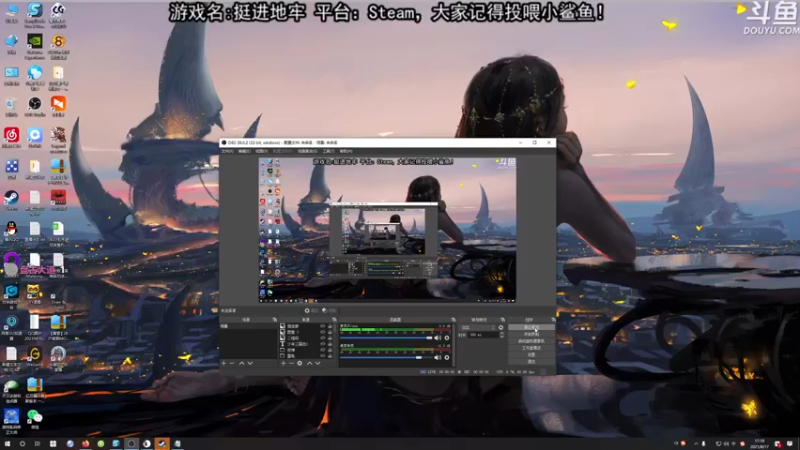The width and height of the screenshot is (800, 450).
Task: Open File menu in OBS
Action: click(x=227, y=151)
